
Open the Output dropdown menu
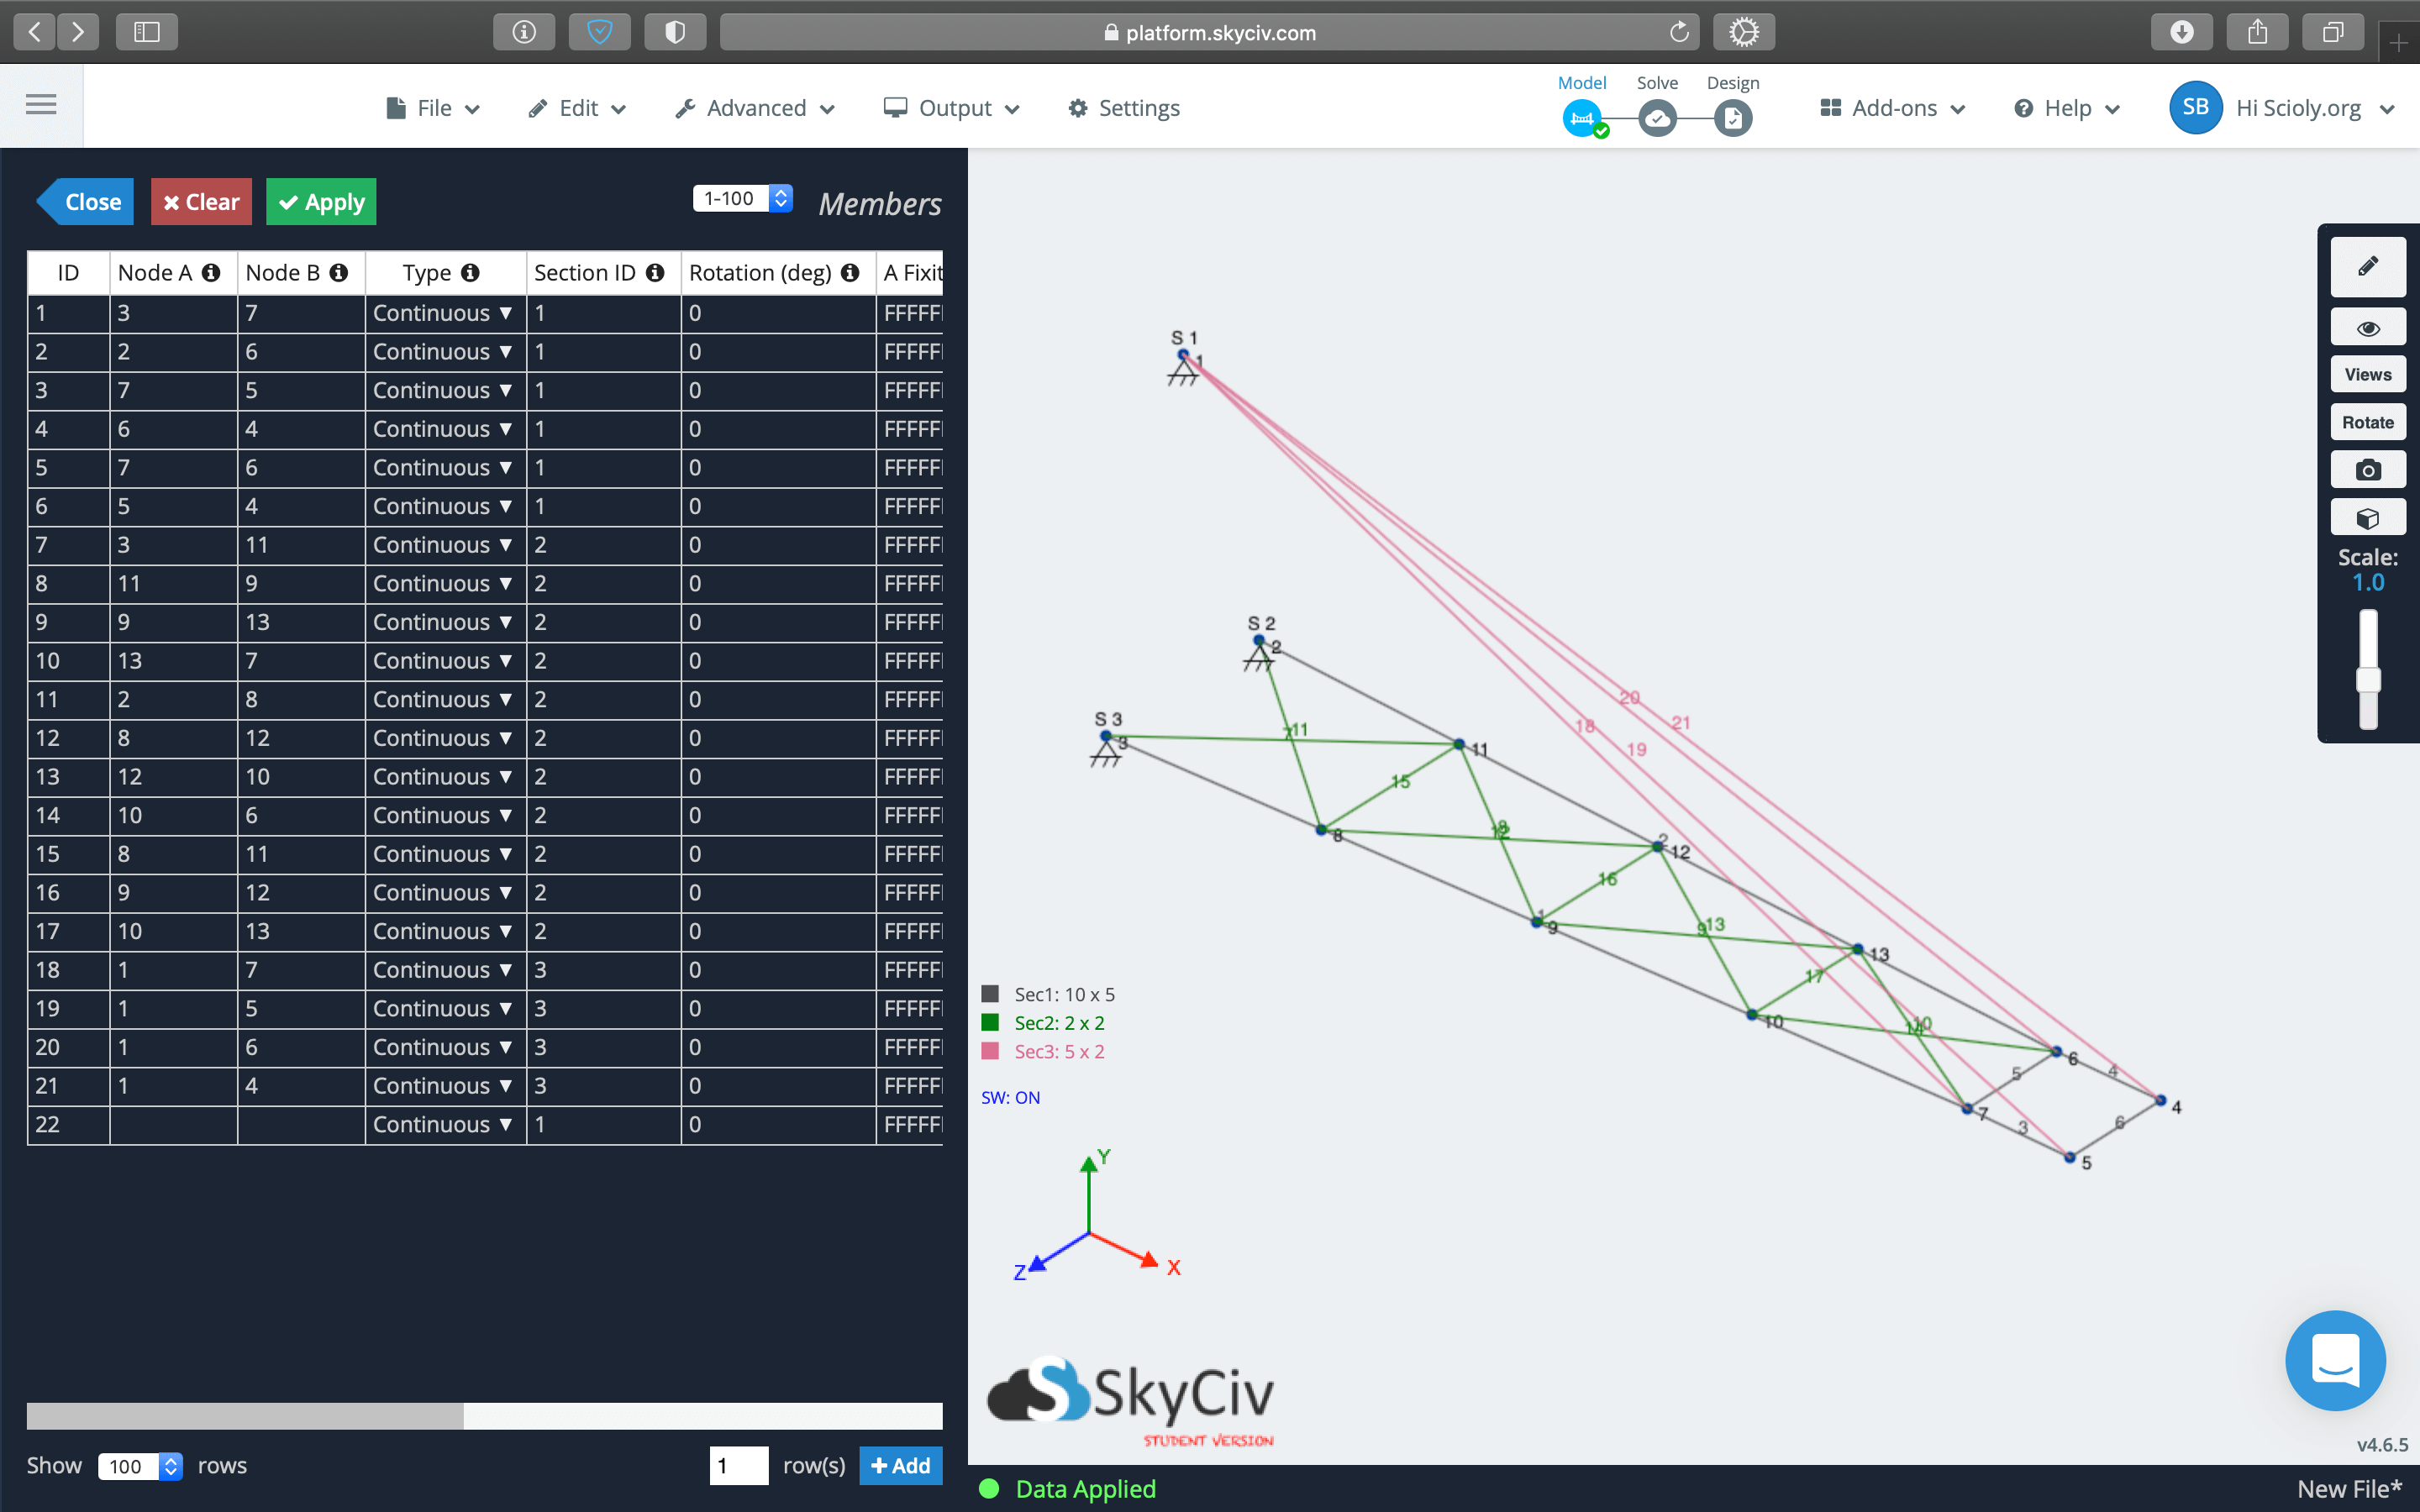click(953, 108)
